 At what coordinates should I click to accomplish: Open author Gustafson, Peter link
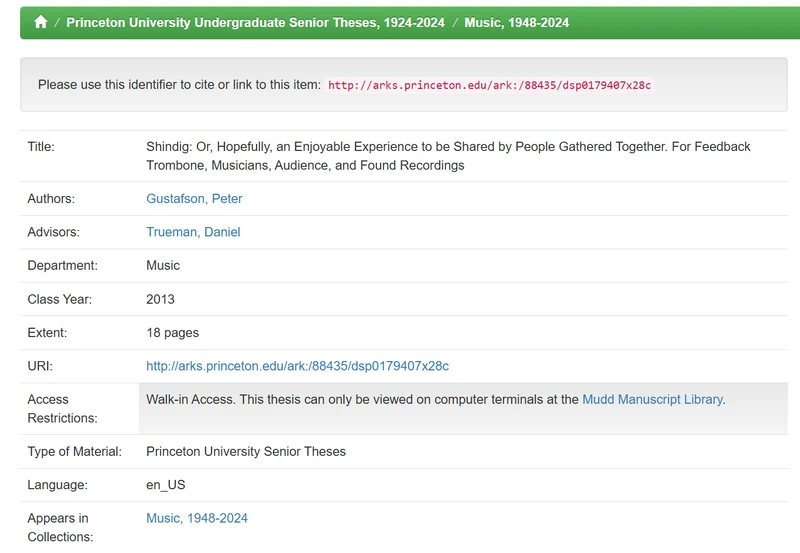click(x=194, y=198)
